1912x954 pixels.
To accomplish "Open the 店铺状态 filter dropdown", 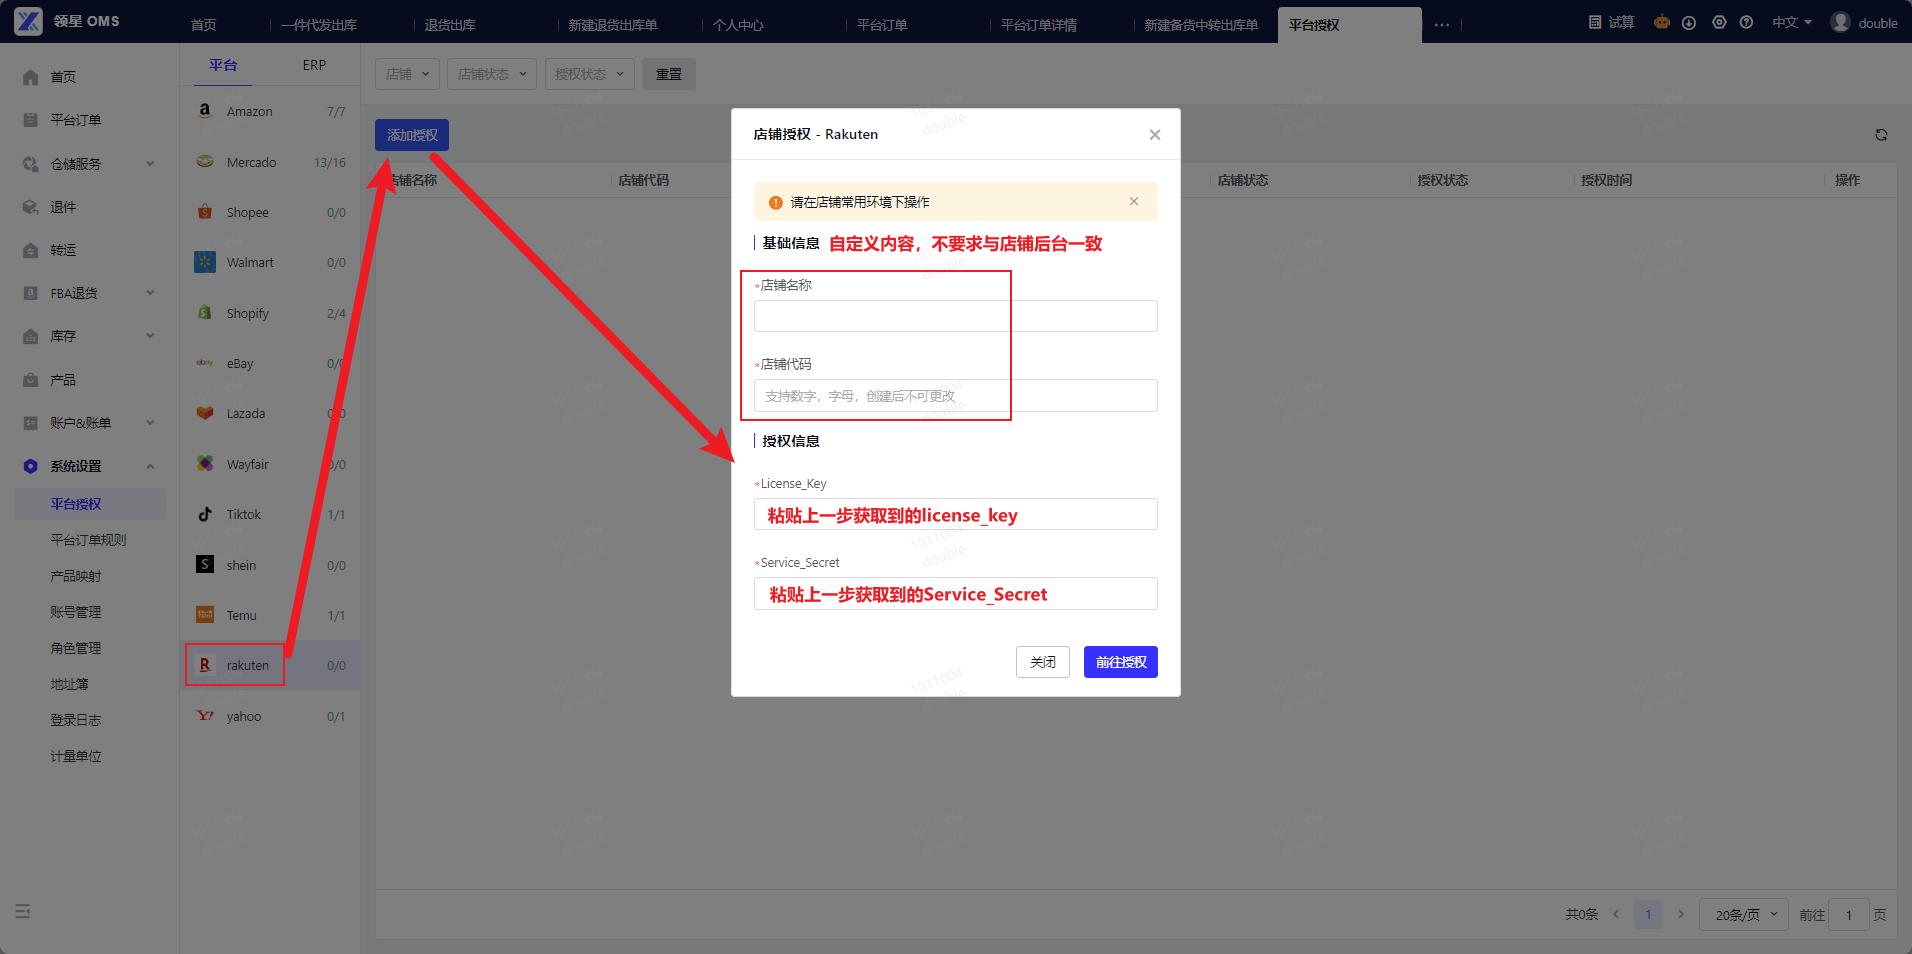I will (492, 74).
